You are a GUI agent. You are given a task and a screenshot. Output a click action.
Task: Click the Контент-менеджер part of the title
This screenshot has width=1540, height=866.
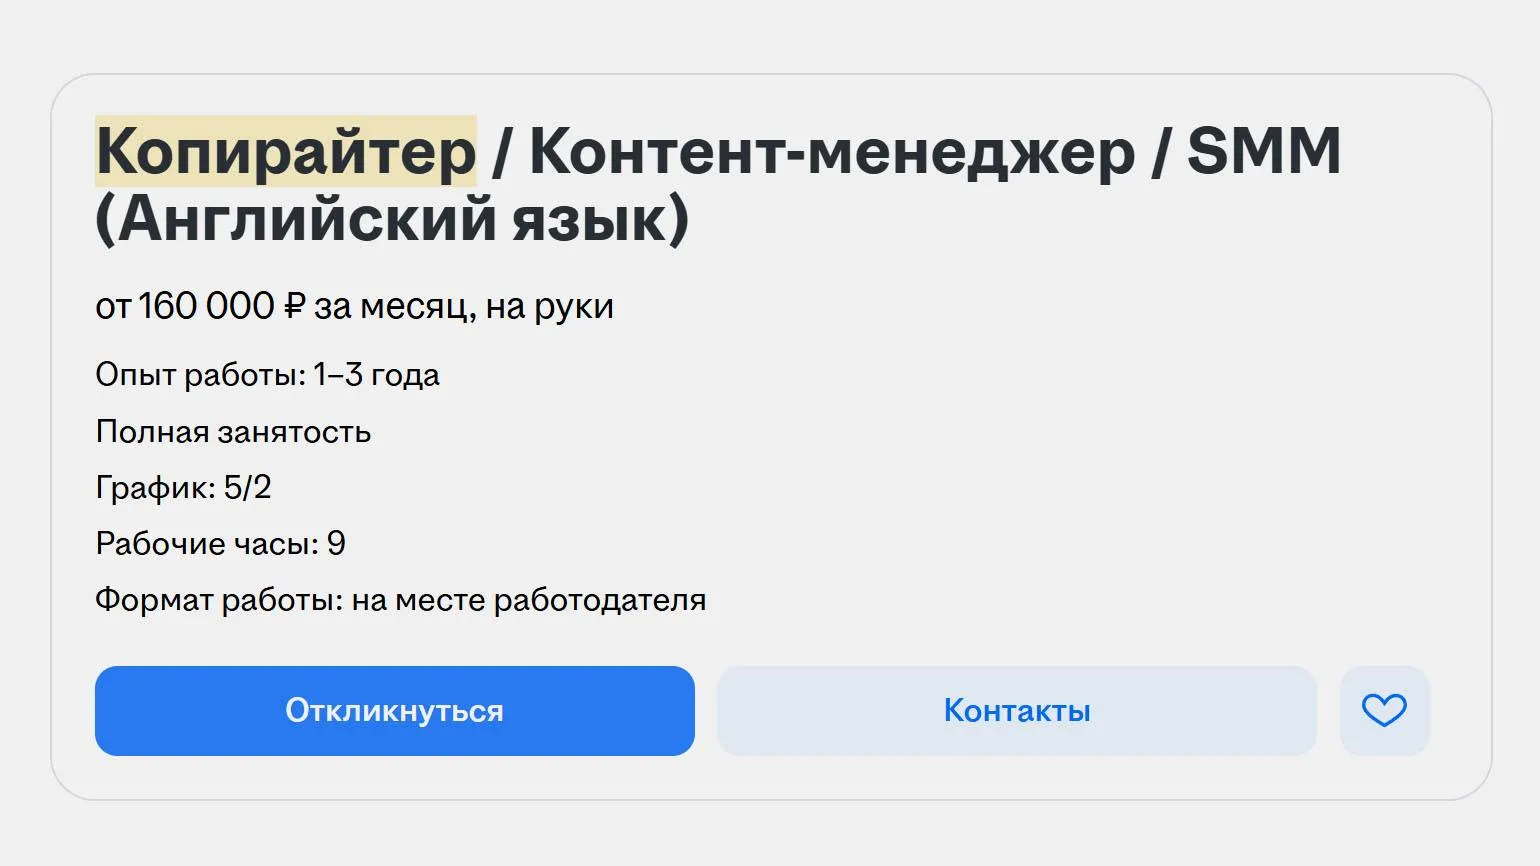(x=830, y=152)
